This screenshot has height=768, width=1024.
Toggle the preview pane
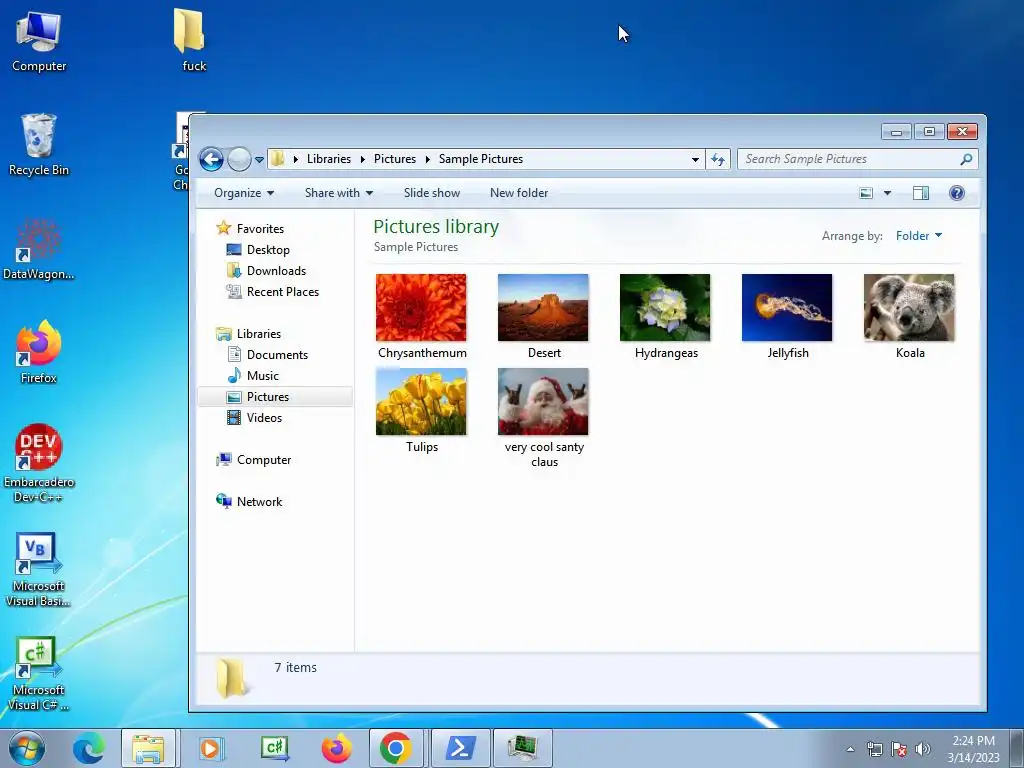click(921, 193)
